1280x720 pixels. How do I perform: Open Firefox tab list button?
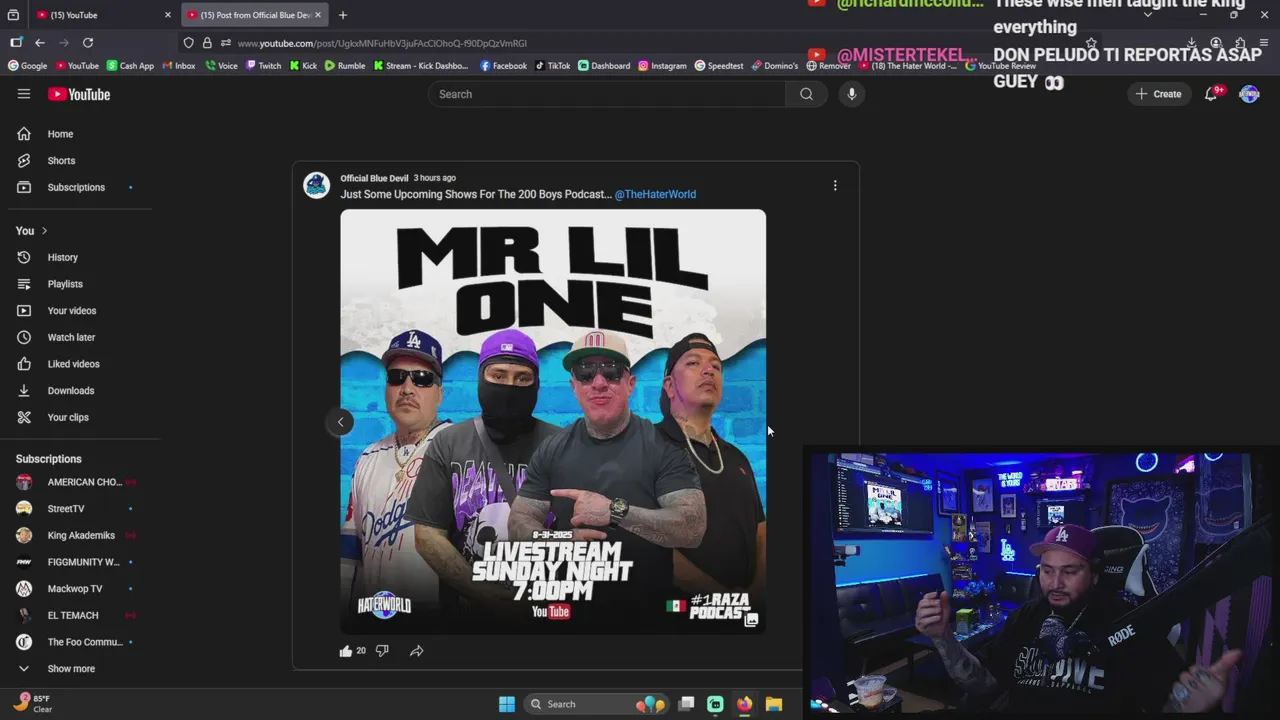13,15
